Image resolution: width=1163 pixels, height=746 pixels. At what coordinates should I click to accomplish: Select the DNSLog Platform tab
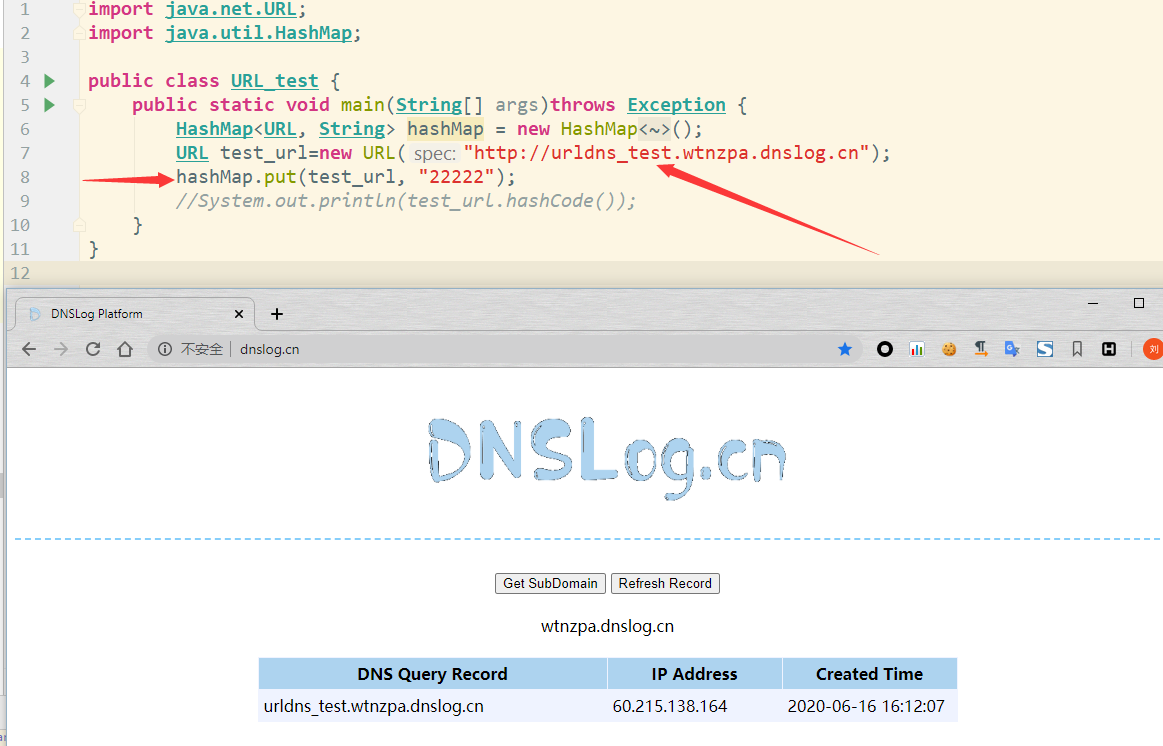coord(120,314)
